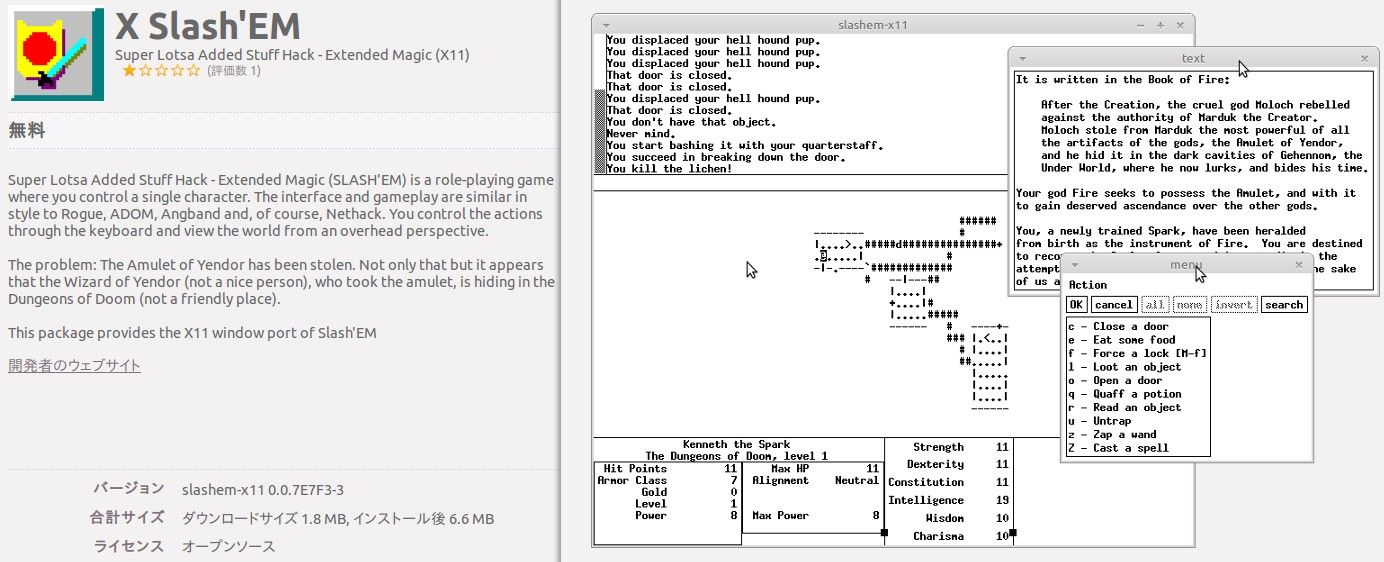Open the text window title bar menu arrow
Viewport: 1384px width, 562px height.
click(1022, 58)
